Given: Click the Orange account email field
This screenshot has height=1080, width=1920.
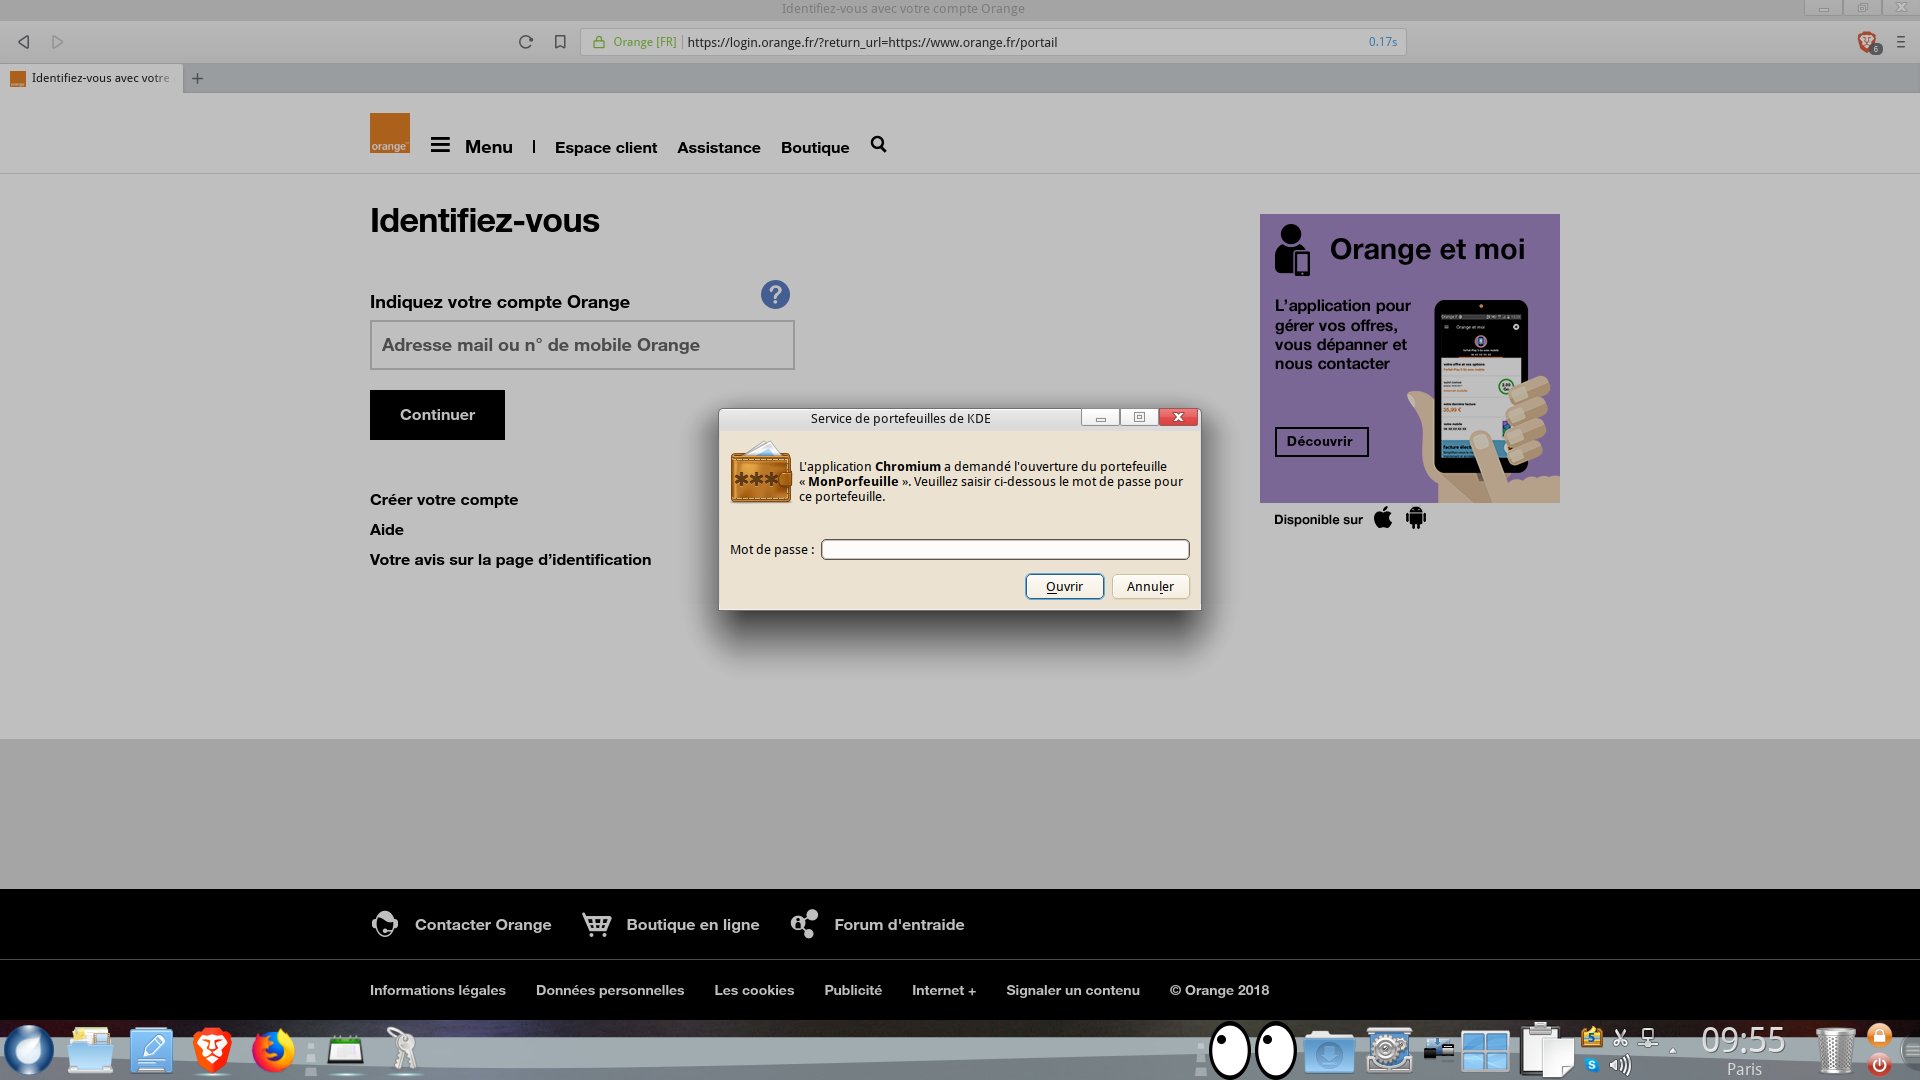Looking at the screenshot, I should (582, 345).
